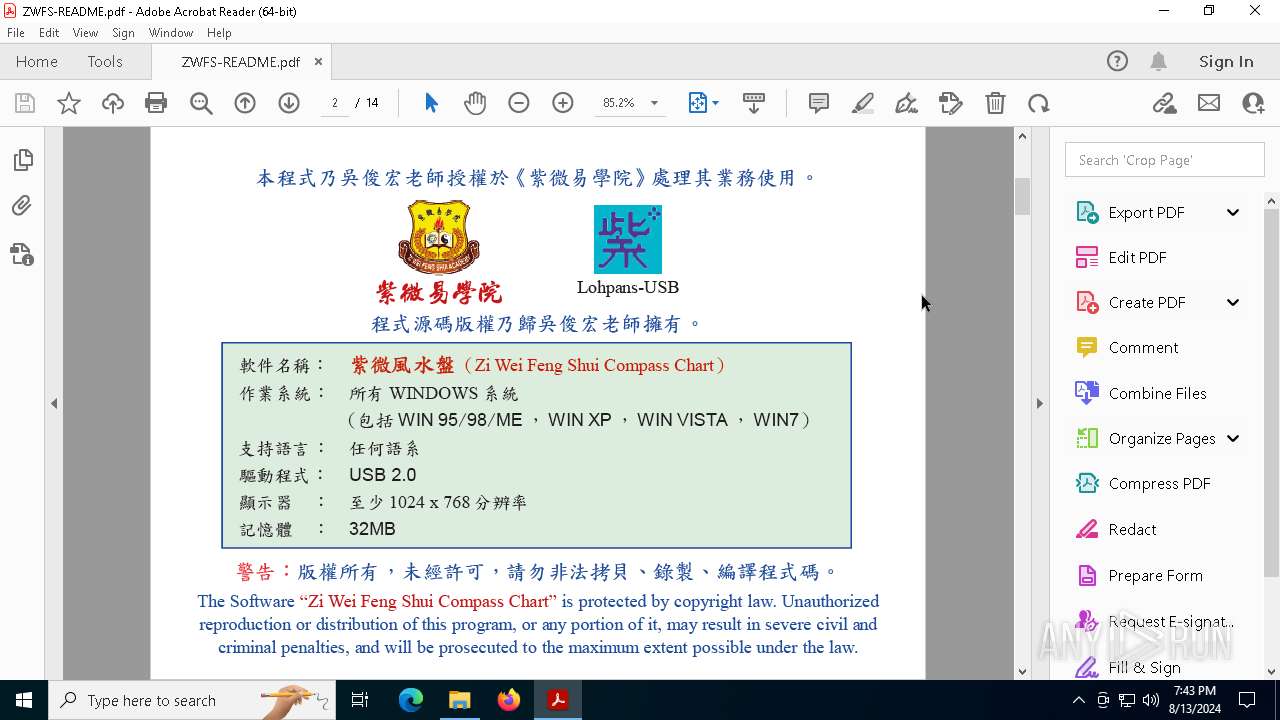Close the ZWFS-README.pdf tab
The height and width of the screenshot is (720, 1280).
click(x=318, y=61)
